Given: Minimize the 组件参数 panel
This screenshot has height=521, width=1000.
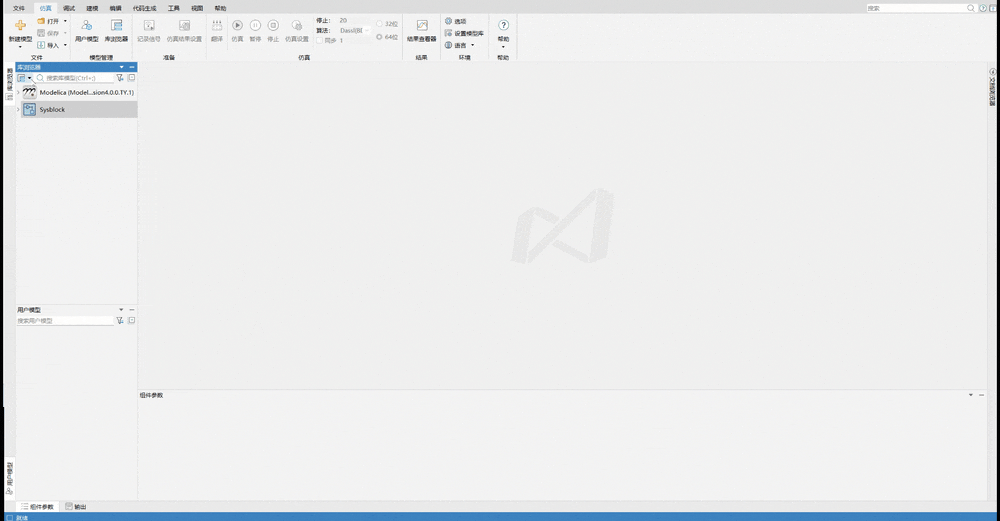Looking at the screenshot, I should (x=982, y=395).
